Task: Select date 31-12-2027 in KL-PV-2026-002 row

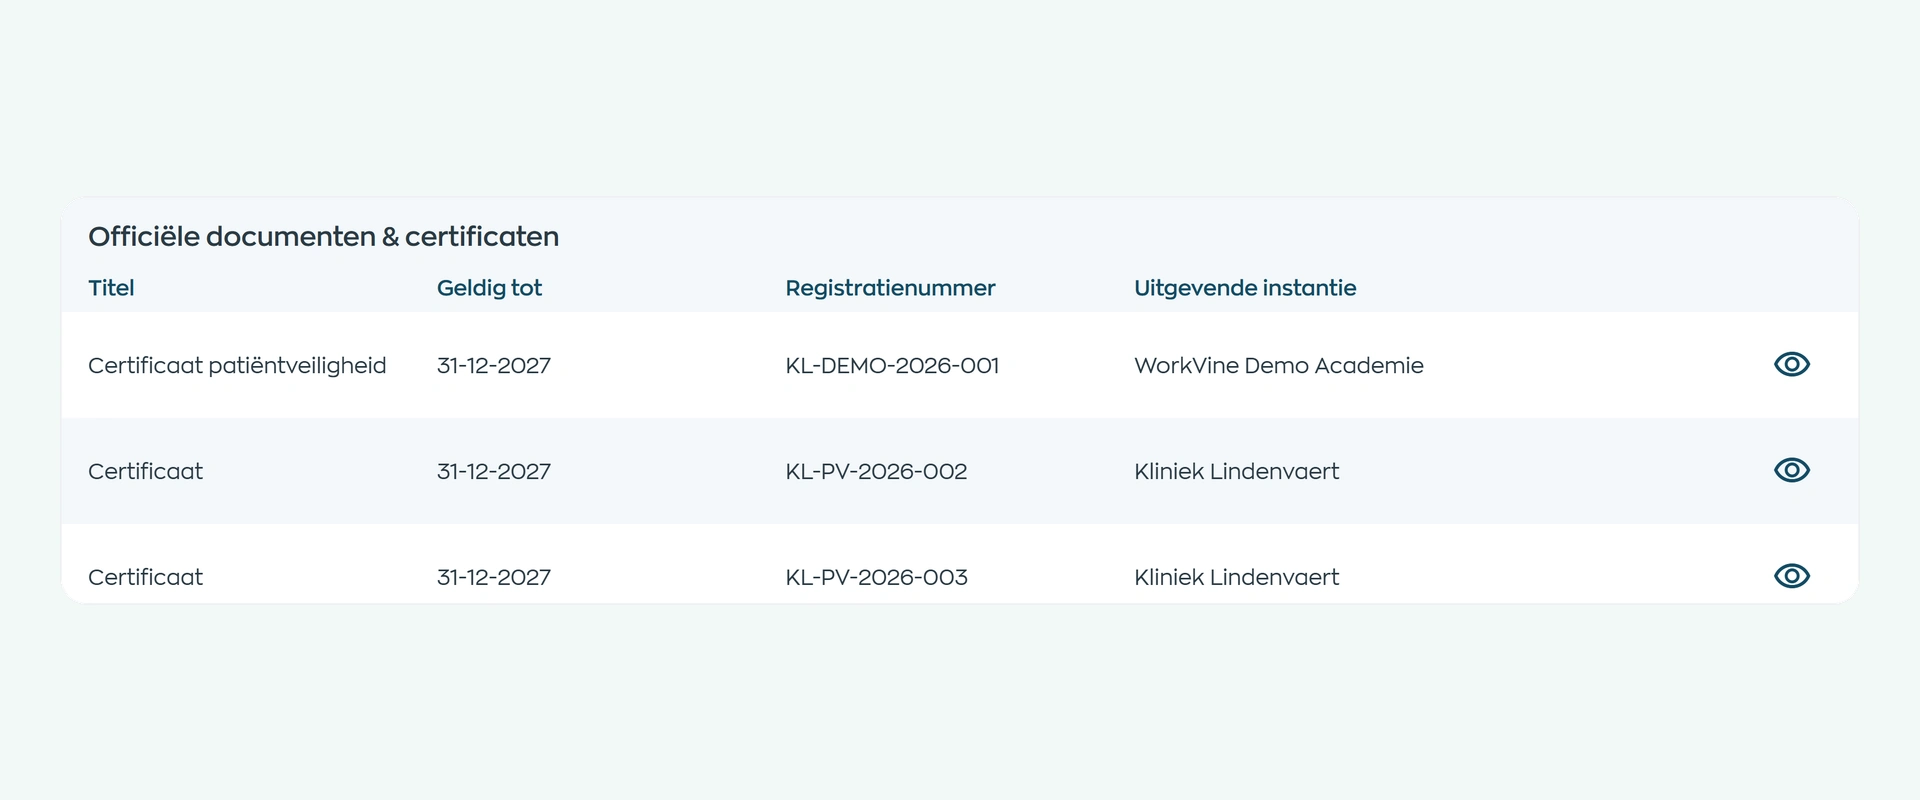Action: (x=494, y=472)
